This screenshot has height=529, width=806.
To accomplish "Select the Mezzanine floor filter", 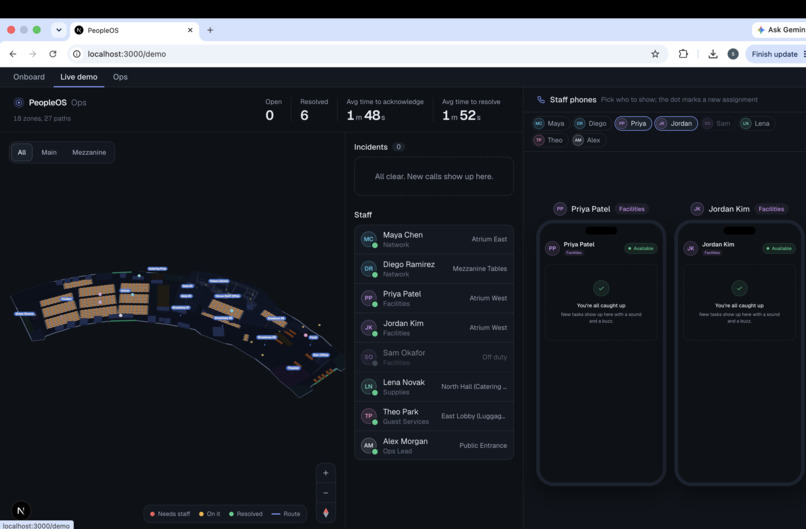I will 89,152.
